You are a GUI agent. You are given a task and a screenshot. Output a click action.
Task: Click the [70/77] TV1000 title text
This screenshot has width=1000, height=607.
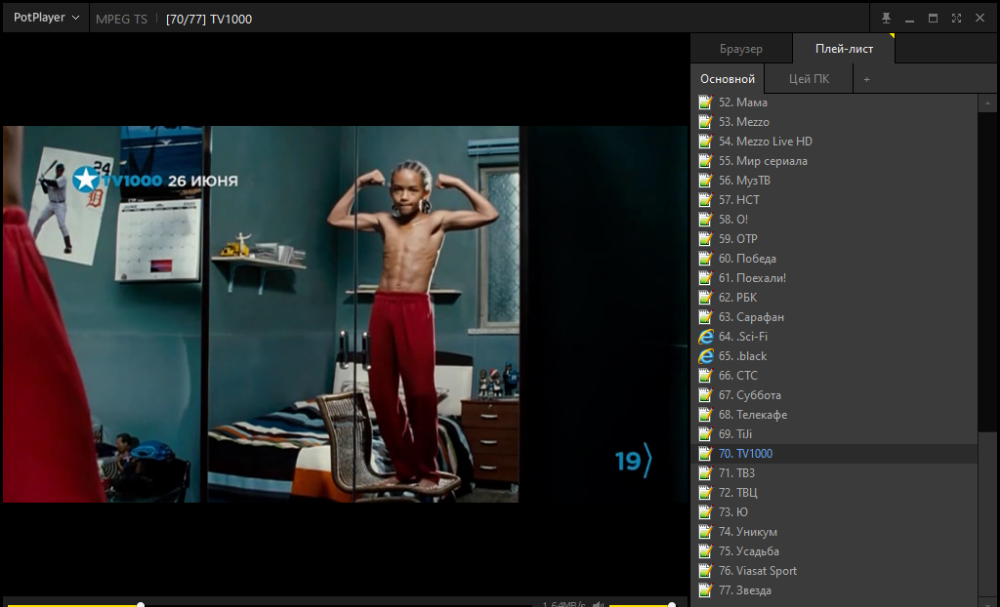209,19
